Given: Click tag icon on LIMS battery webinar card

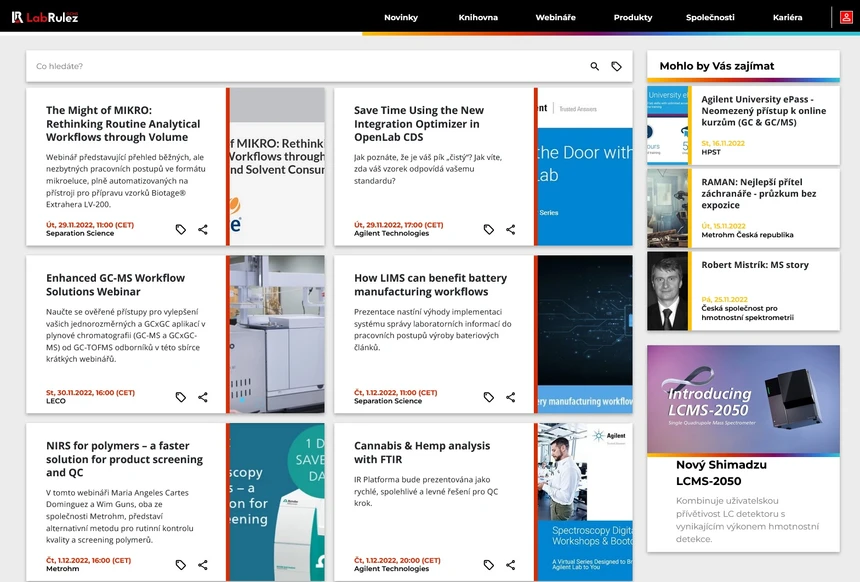Looking at the screenshot, I should coord(489,397).
